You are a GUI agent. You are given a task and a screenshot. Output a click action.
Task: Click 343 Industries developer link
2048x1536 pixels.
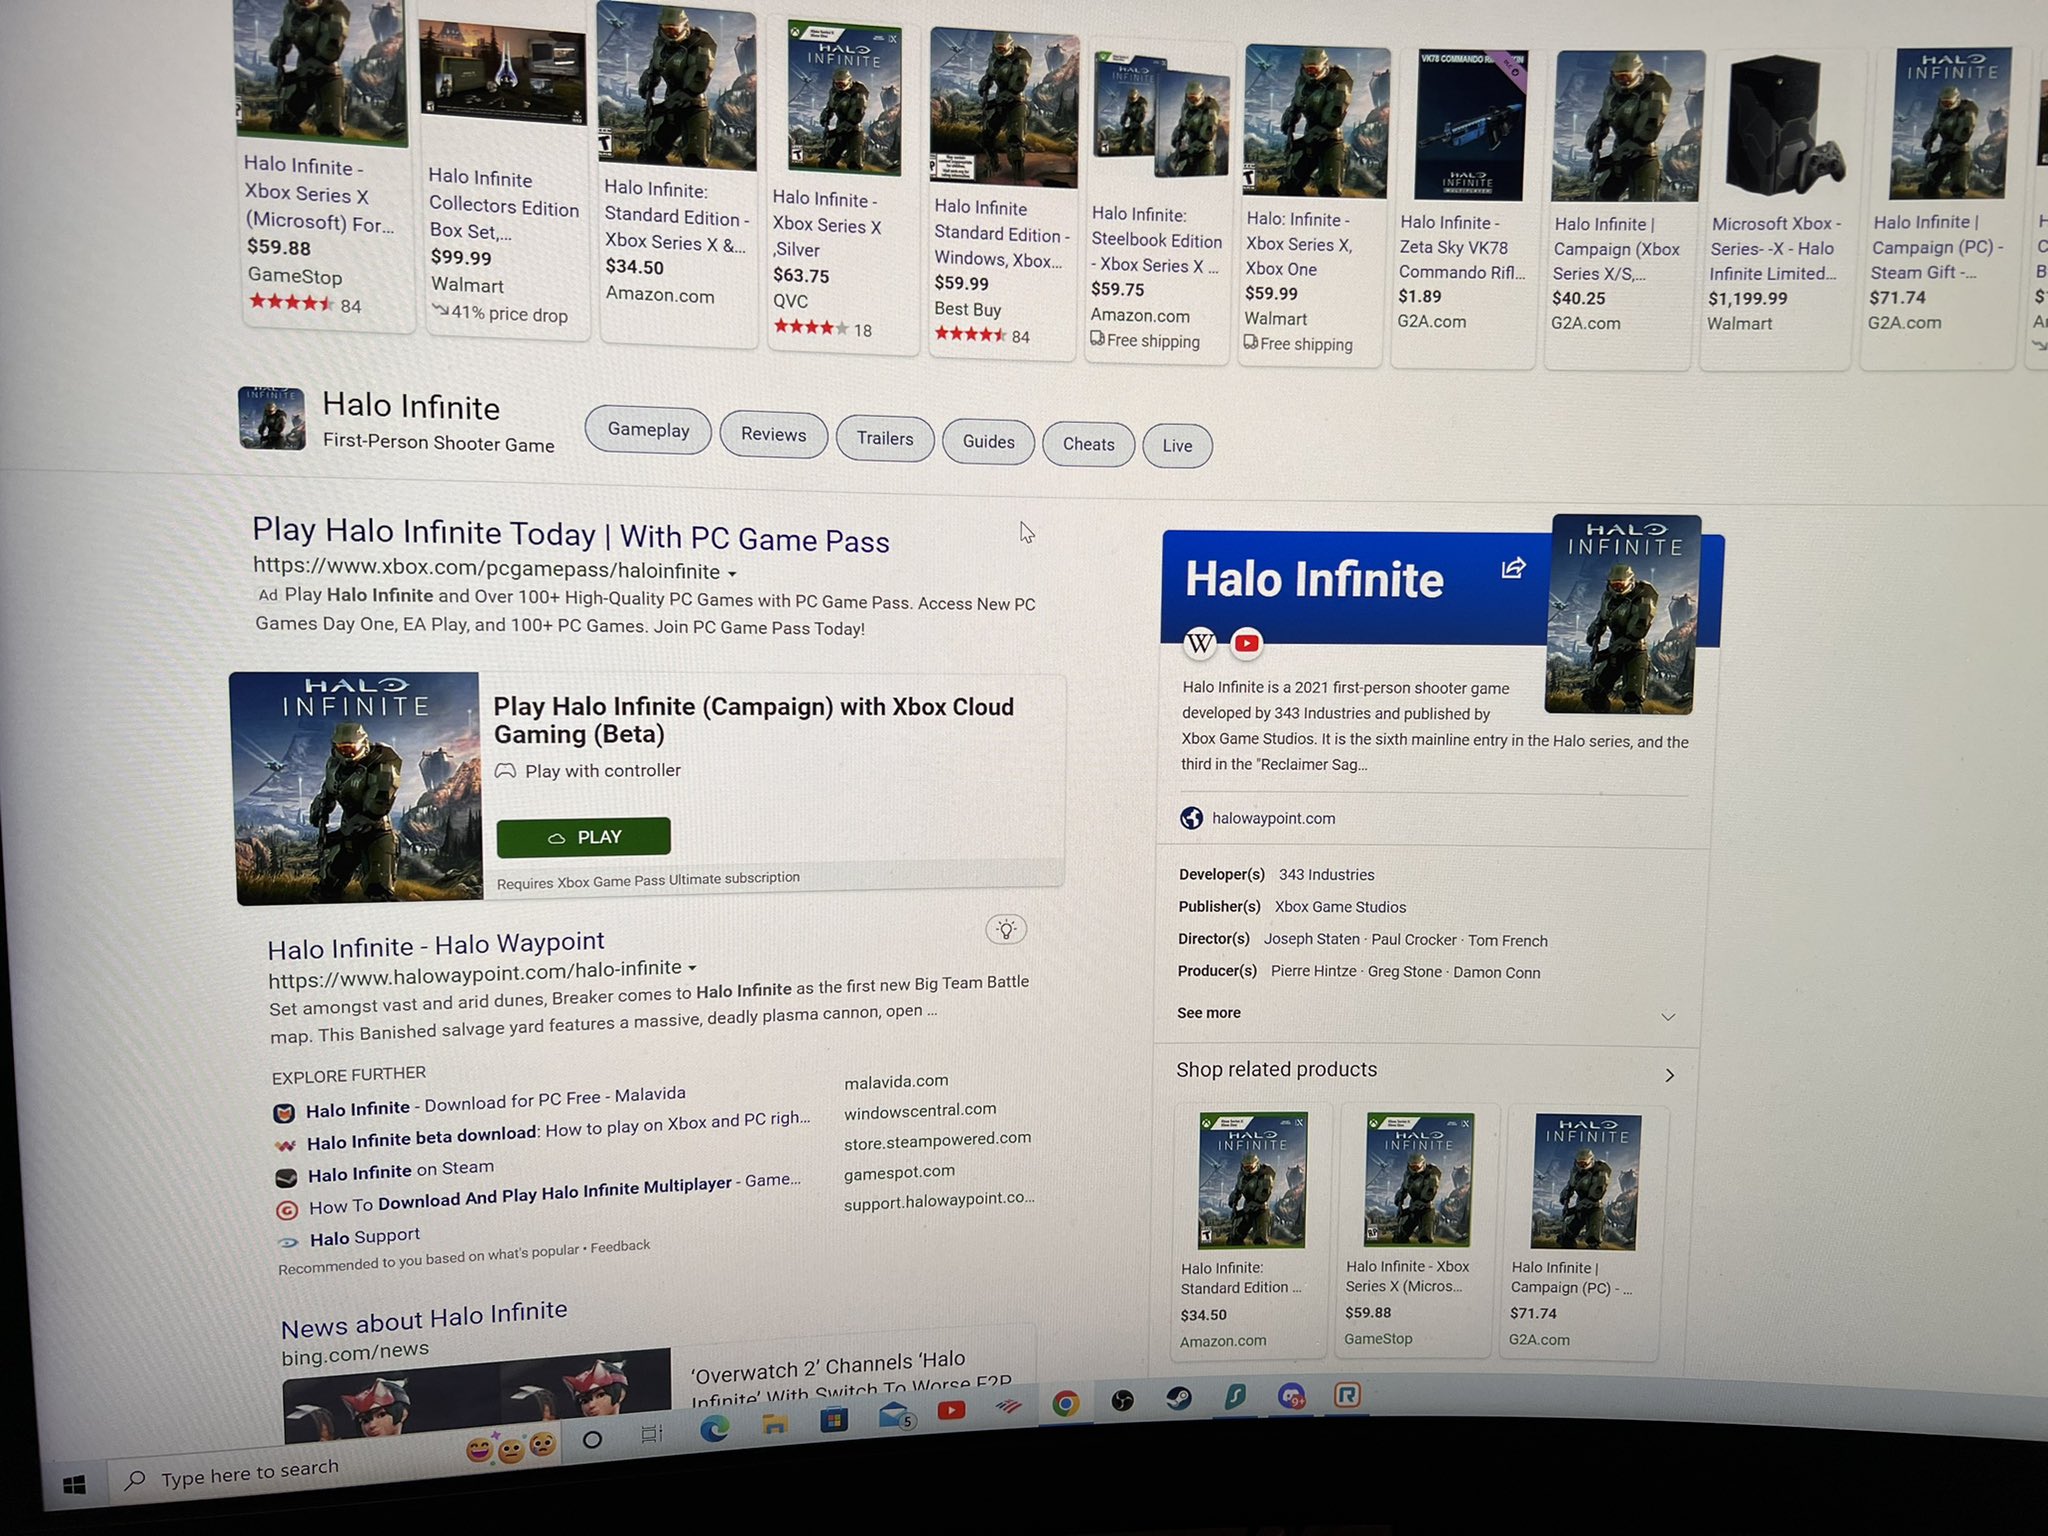click(1326, 875)
